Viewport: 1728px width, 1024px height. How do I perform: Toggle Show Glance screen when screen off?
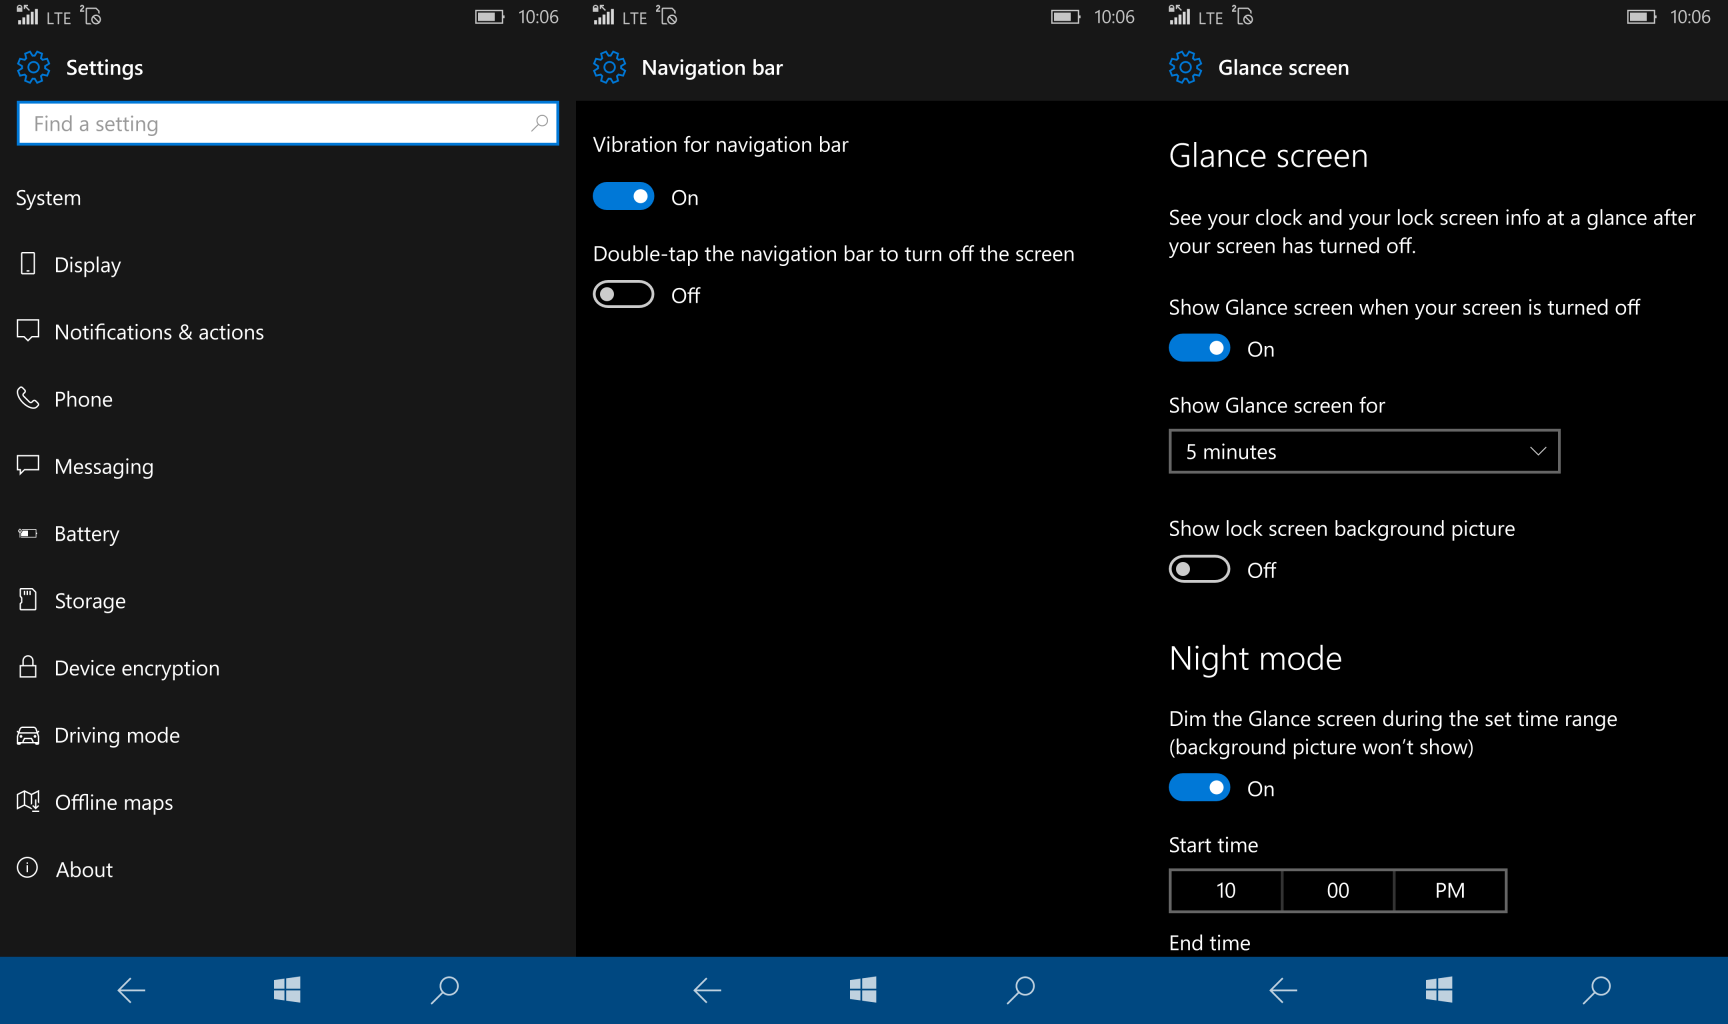pyautogui.click(x=1200, y=348)
